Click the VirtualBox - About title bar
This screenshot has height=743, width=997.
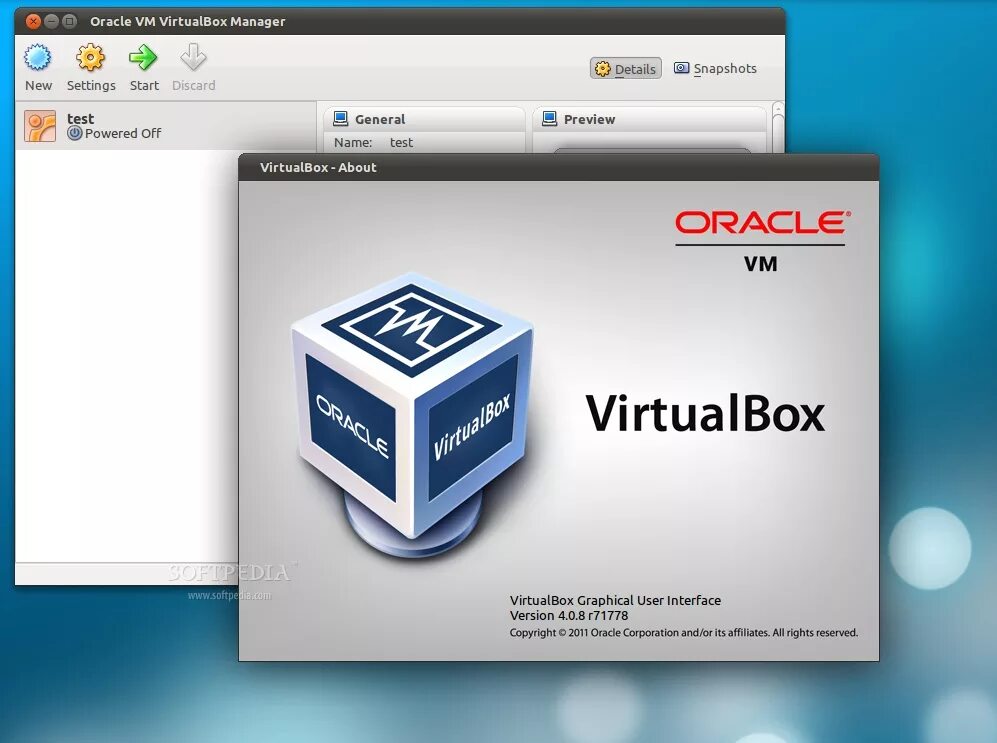pos(558,167)
